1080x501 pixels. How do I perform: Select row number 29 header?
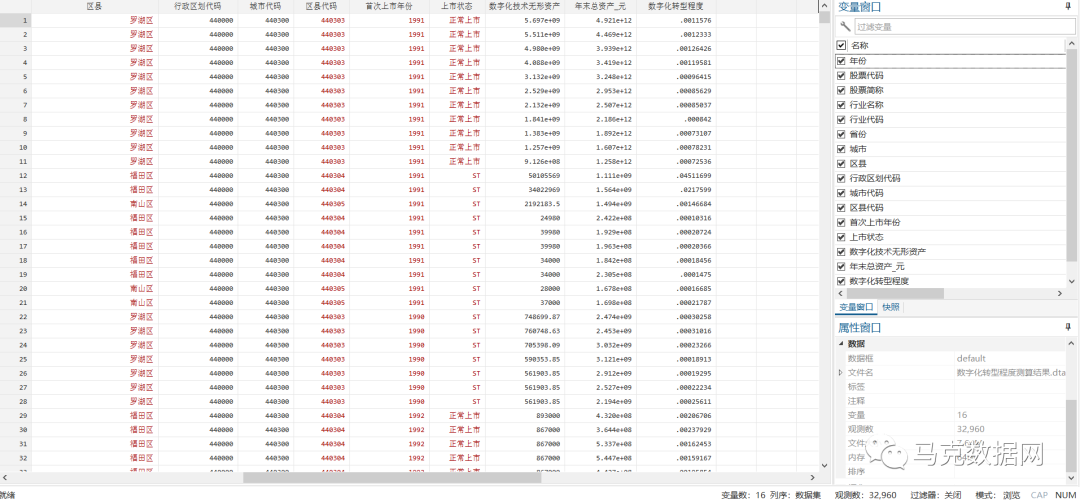16,416
